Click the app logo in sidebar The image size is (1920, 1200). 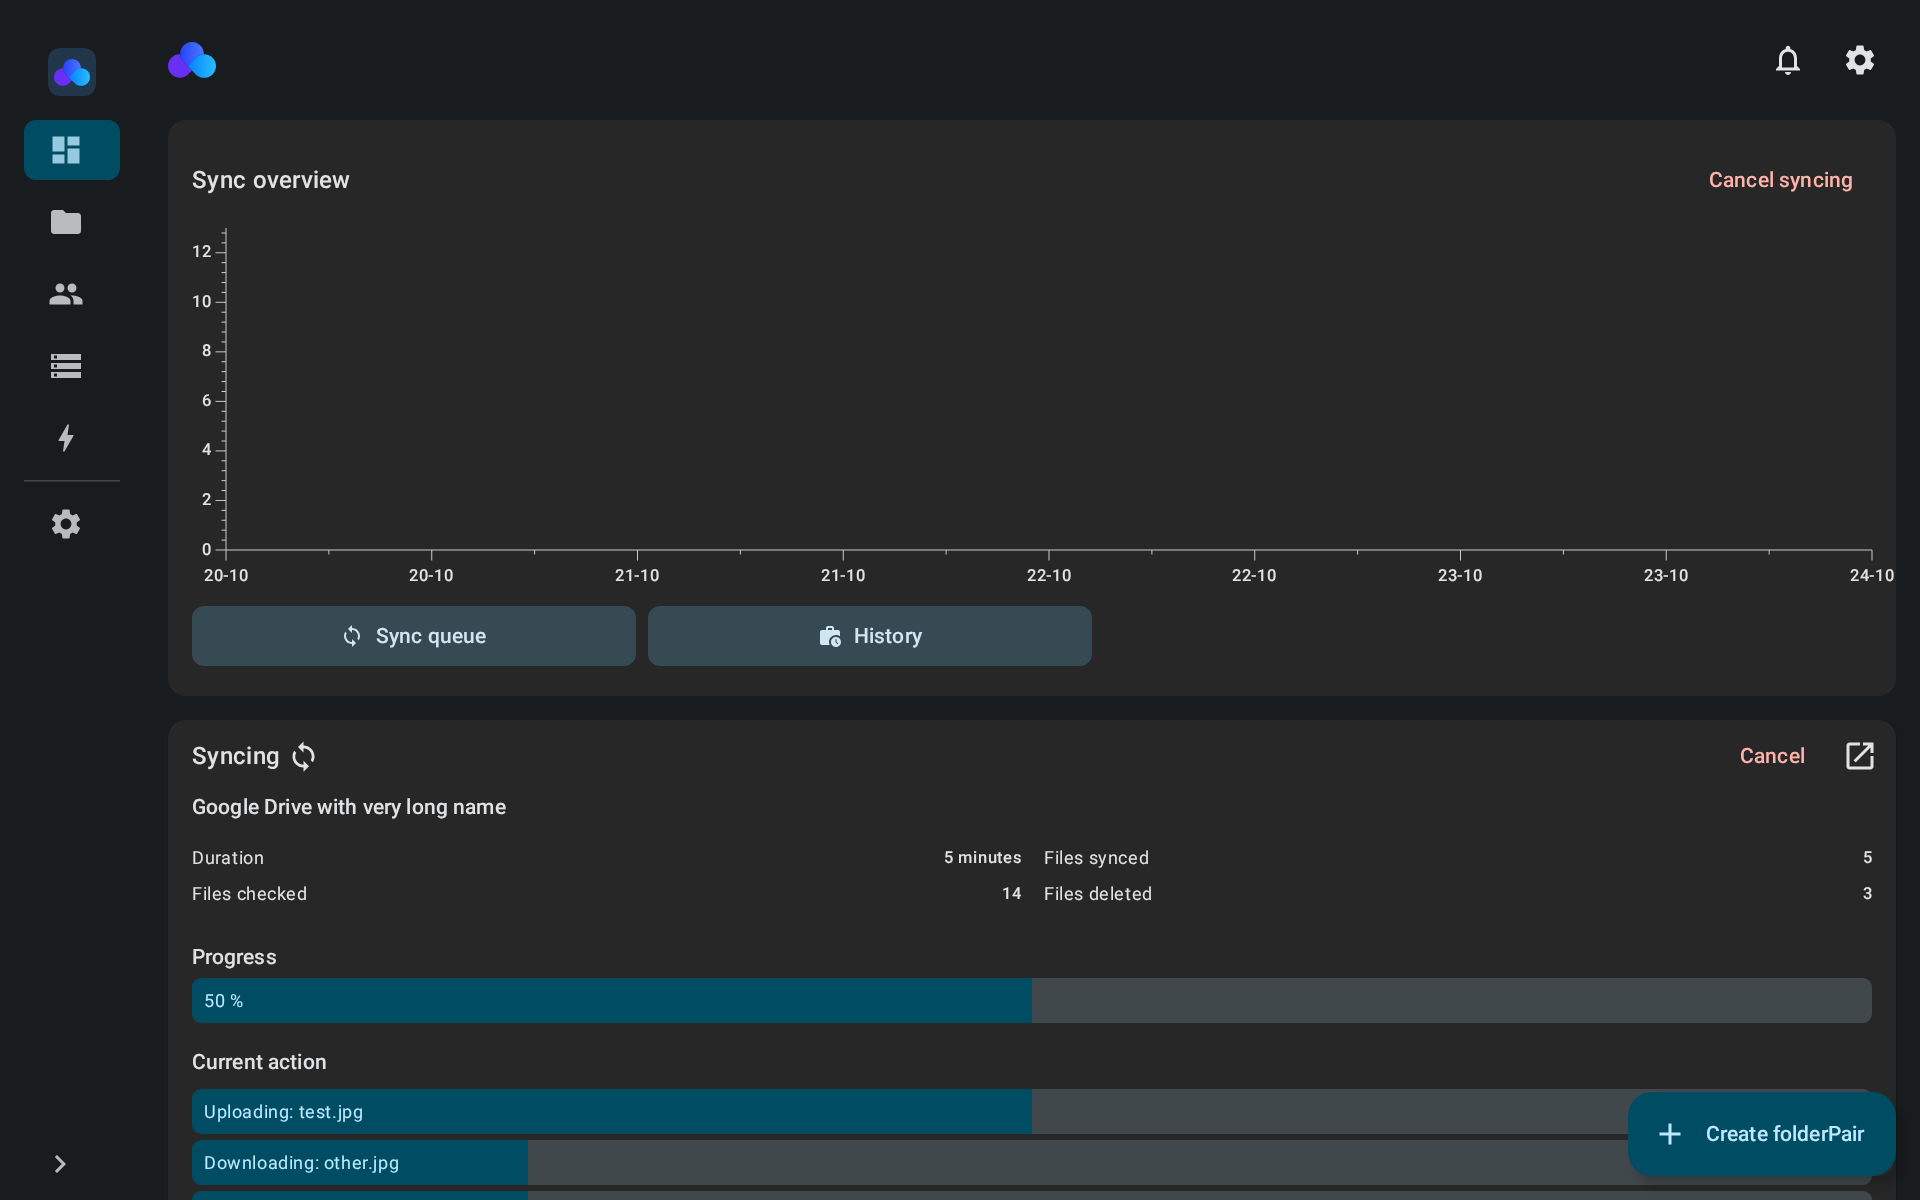point(72,72)
